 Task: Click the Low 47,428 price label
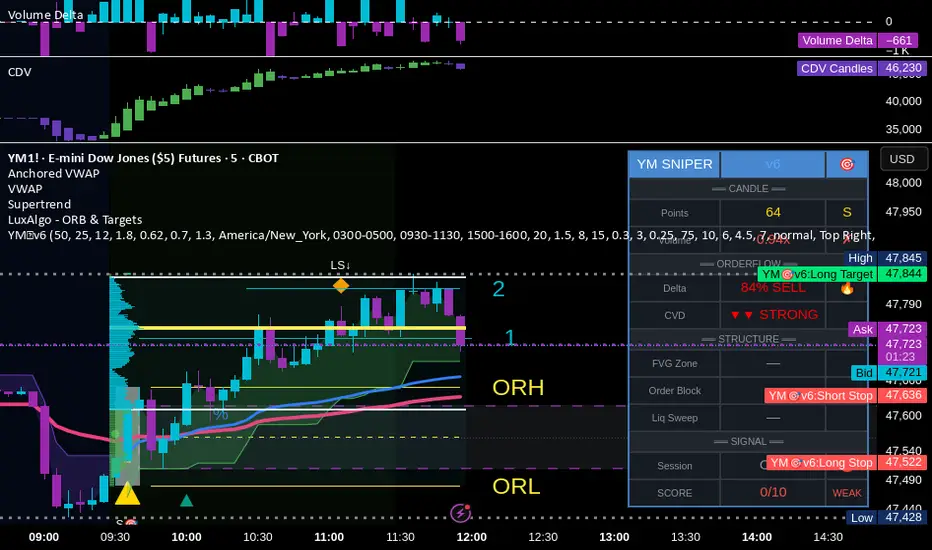pyautogui.click(x=885, y=518)
